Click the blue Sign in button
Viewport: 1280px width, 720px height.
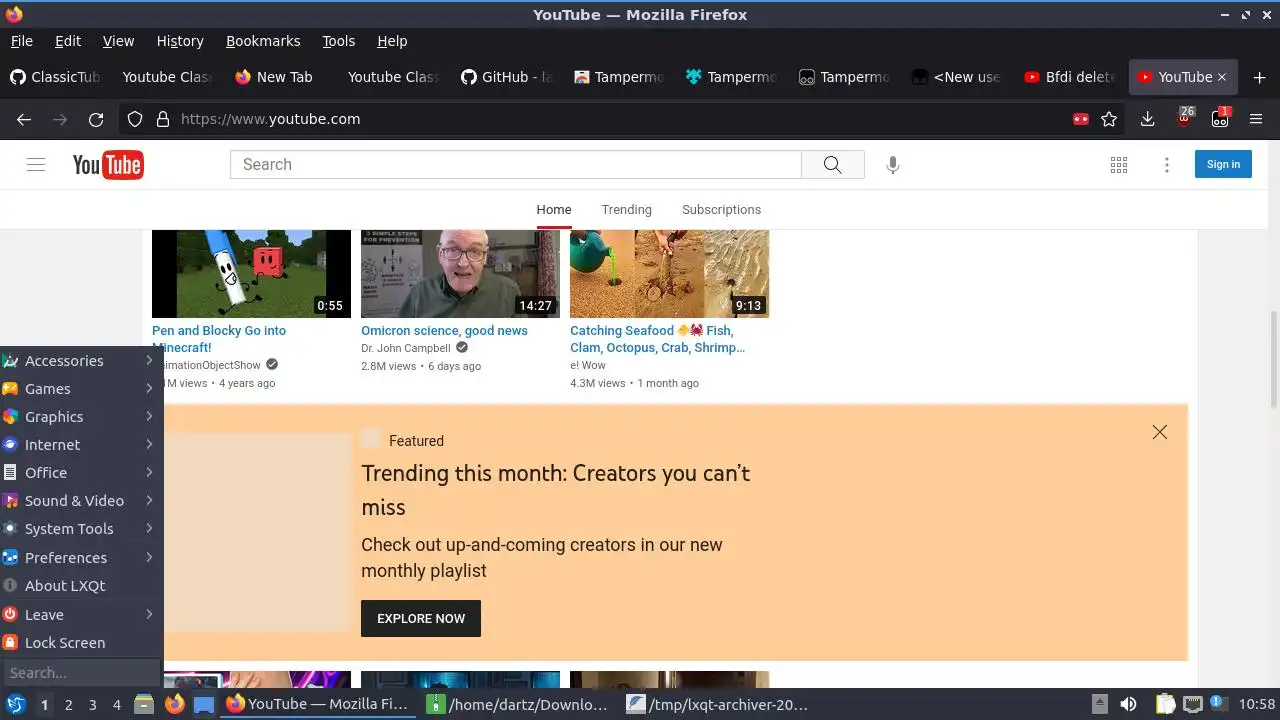click(x=1223, y=165)
